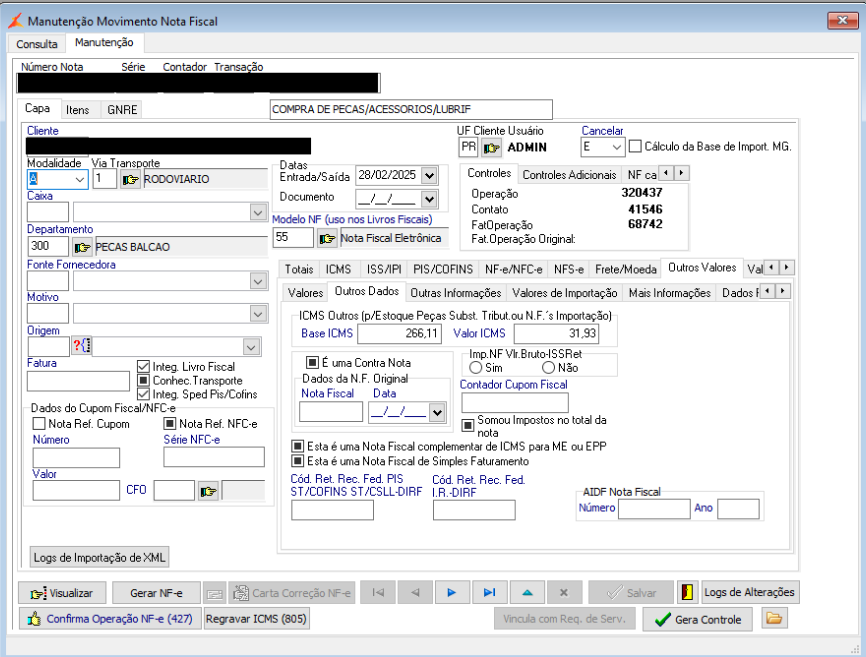Select Sim for Imp.NF Vlr.Bruto-ISSRet
This screenshot has width=866, height=657.
pyautogui.click(x=476, y=368)
